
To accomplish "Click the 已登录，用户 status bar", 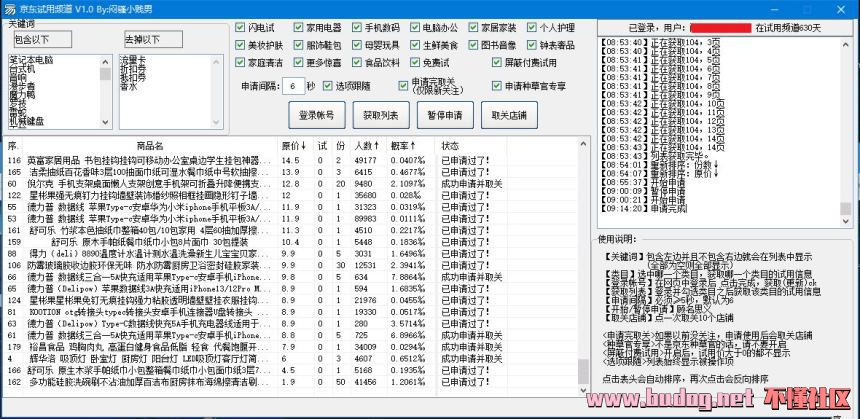I will click(724, 28).
